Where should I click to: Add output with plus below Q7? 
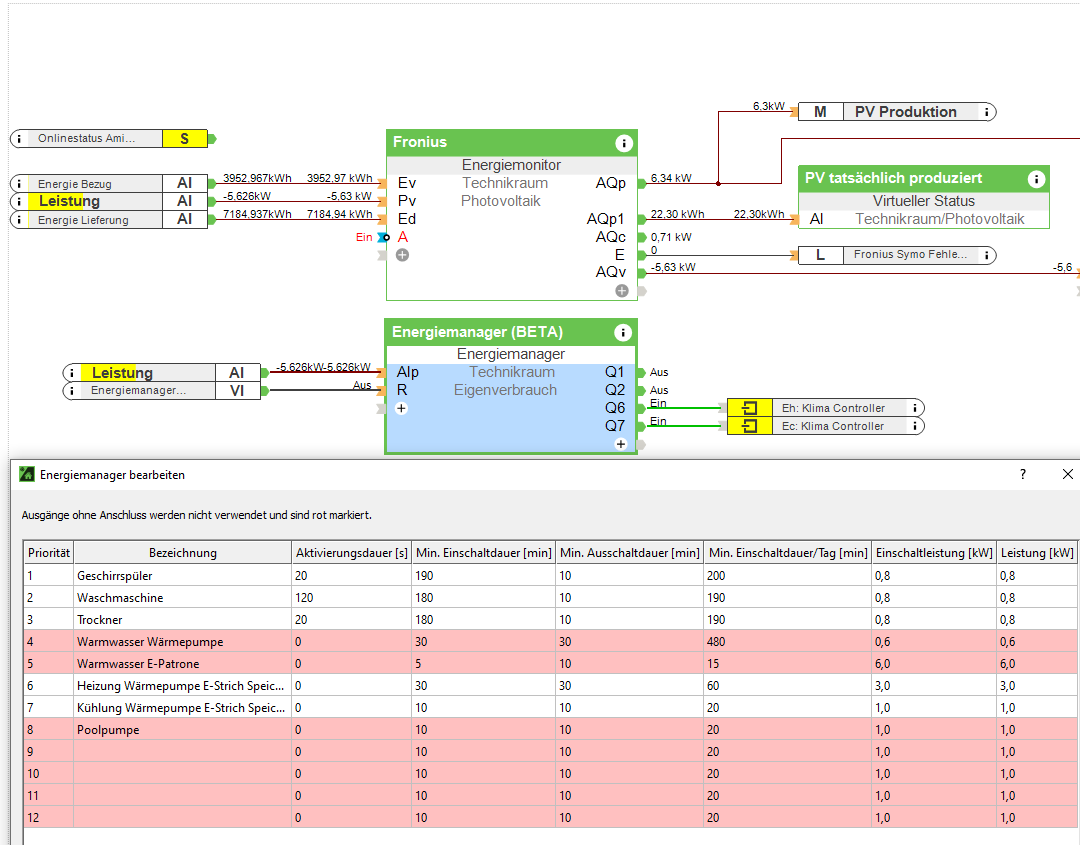(x=621, y=443)
